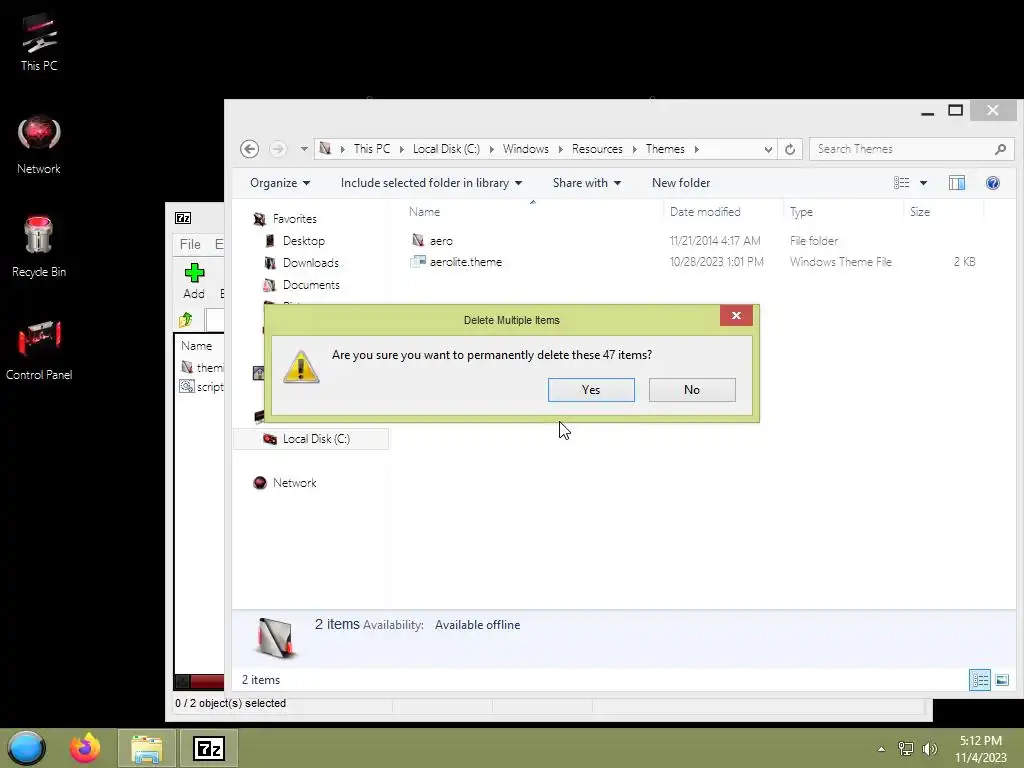Click the warning icon in the dialog

(x=300, y=366)
